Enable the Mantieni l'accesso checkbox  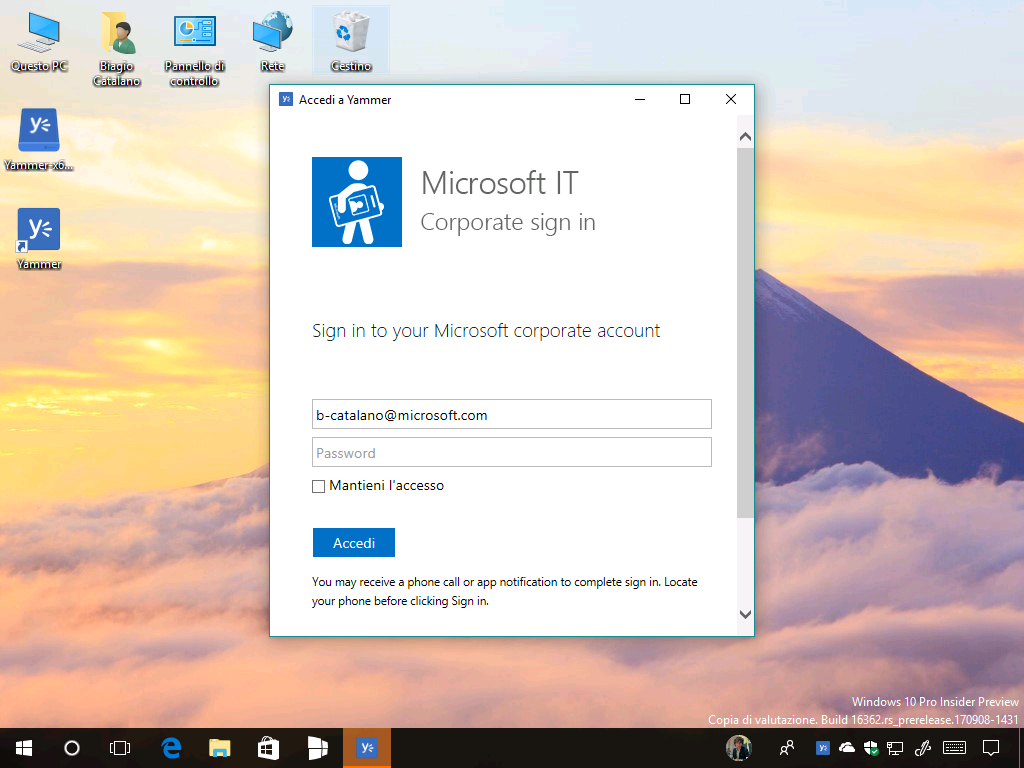click(x=319, y=487)
